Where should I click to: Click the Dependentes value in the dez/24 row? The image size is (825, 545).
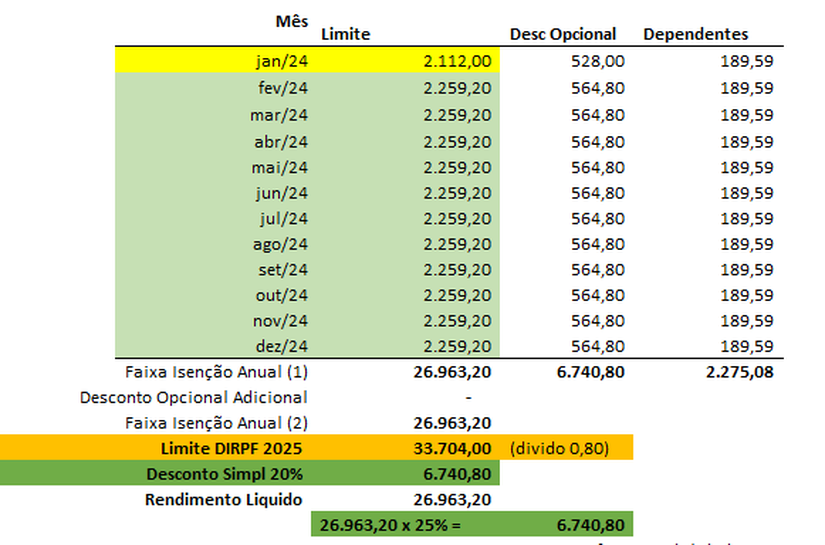(x=747, y=346)
